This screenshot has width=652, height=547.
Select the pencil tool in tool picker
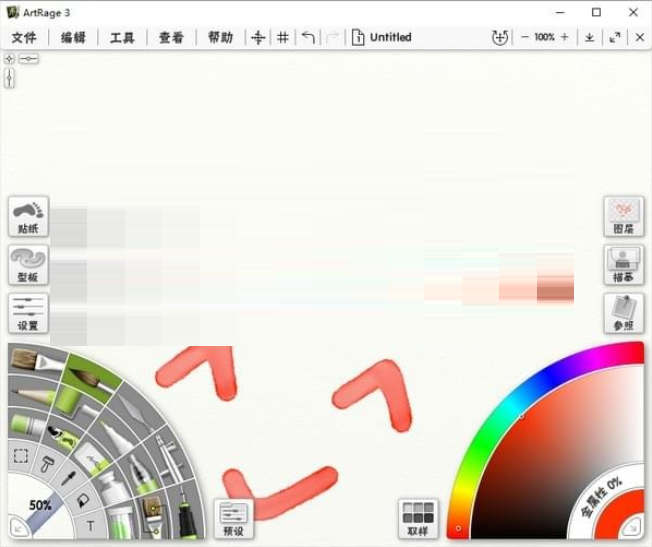[x=32, y=397]
